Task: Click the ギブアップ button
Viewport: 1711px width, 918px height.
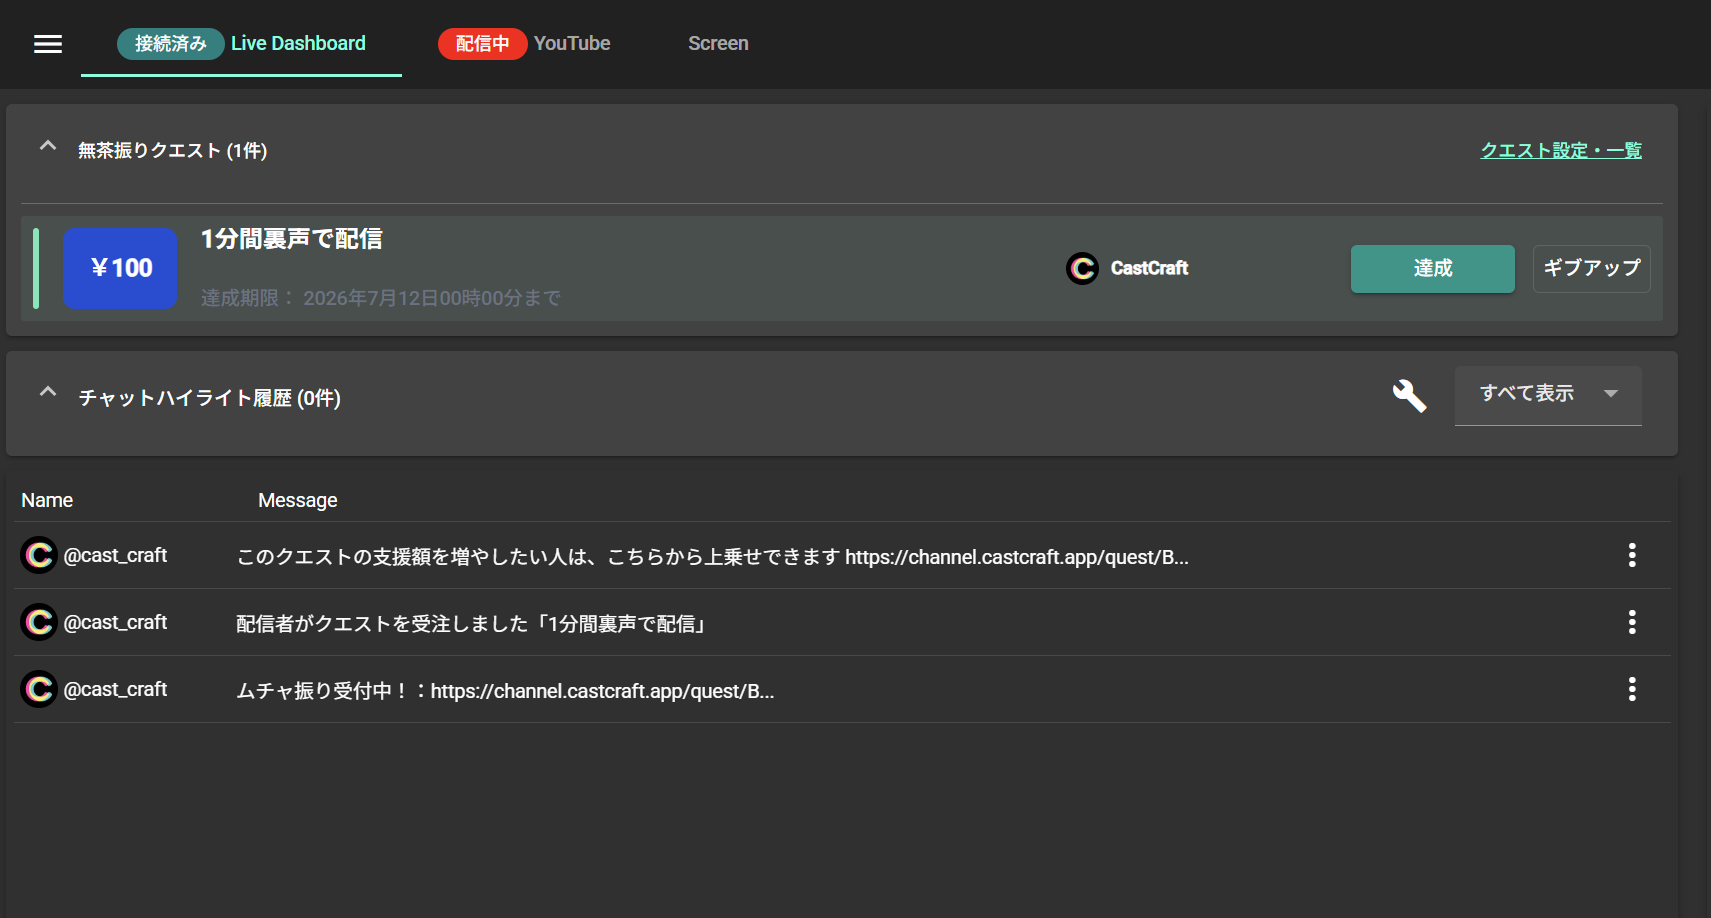Action: pos(1591,268)
